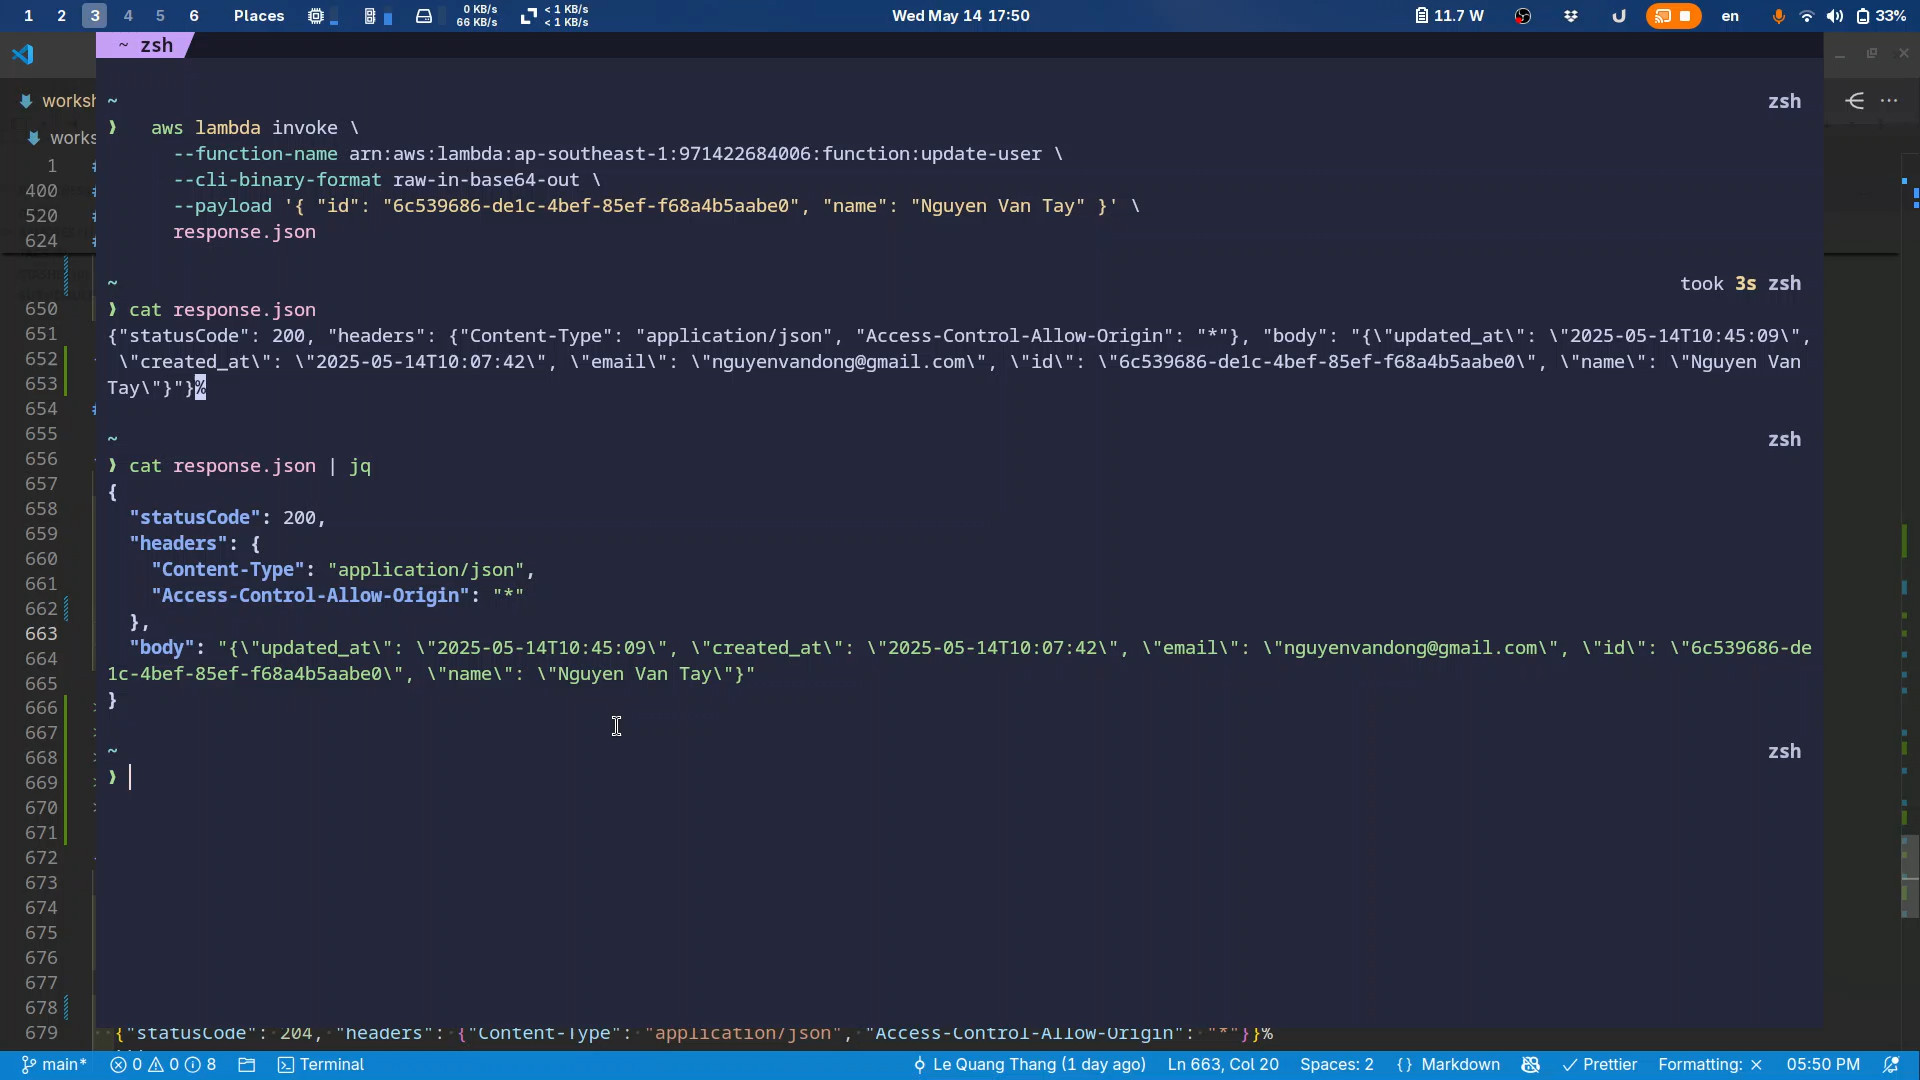The image size is (1920, 1080).
Task: Switch to workspace 2 in top bar
Action: 61,16
